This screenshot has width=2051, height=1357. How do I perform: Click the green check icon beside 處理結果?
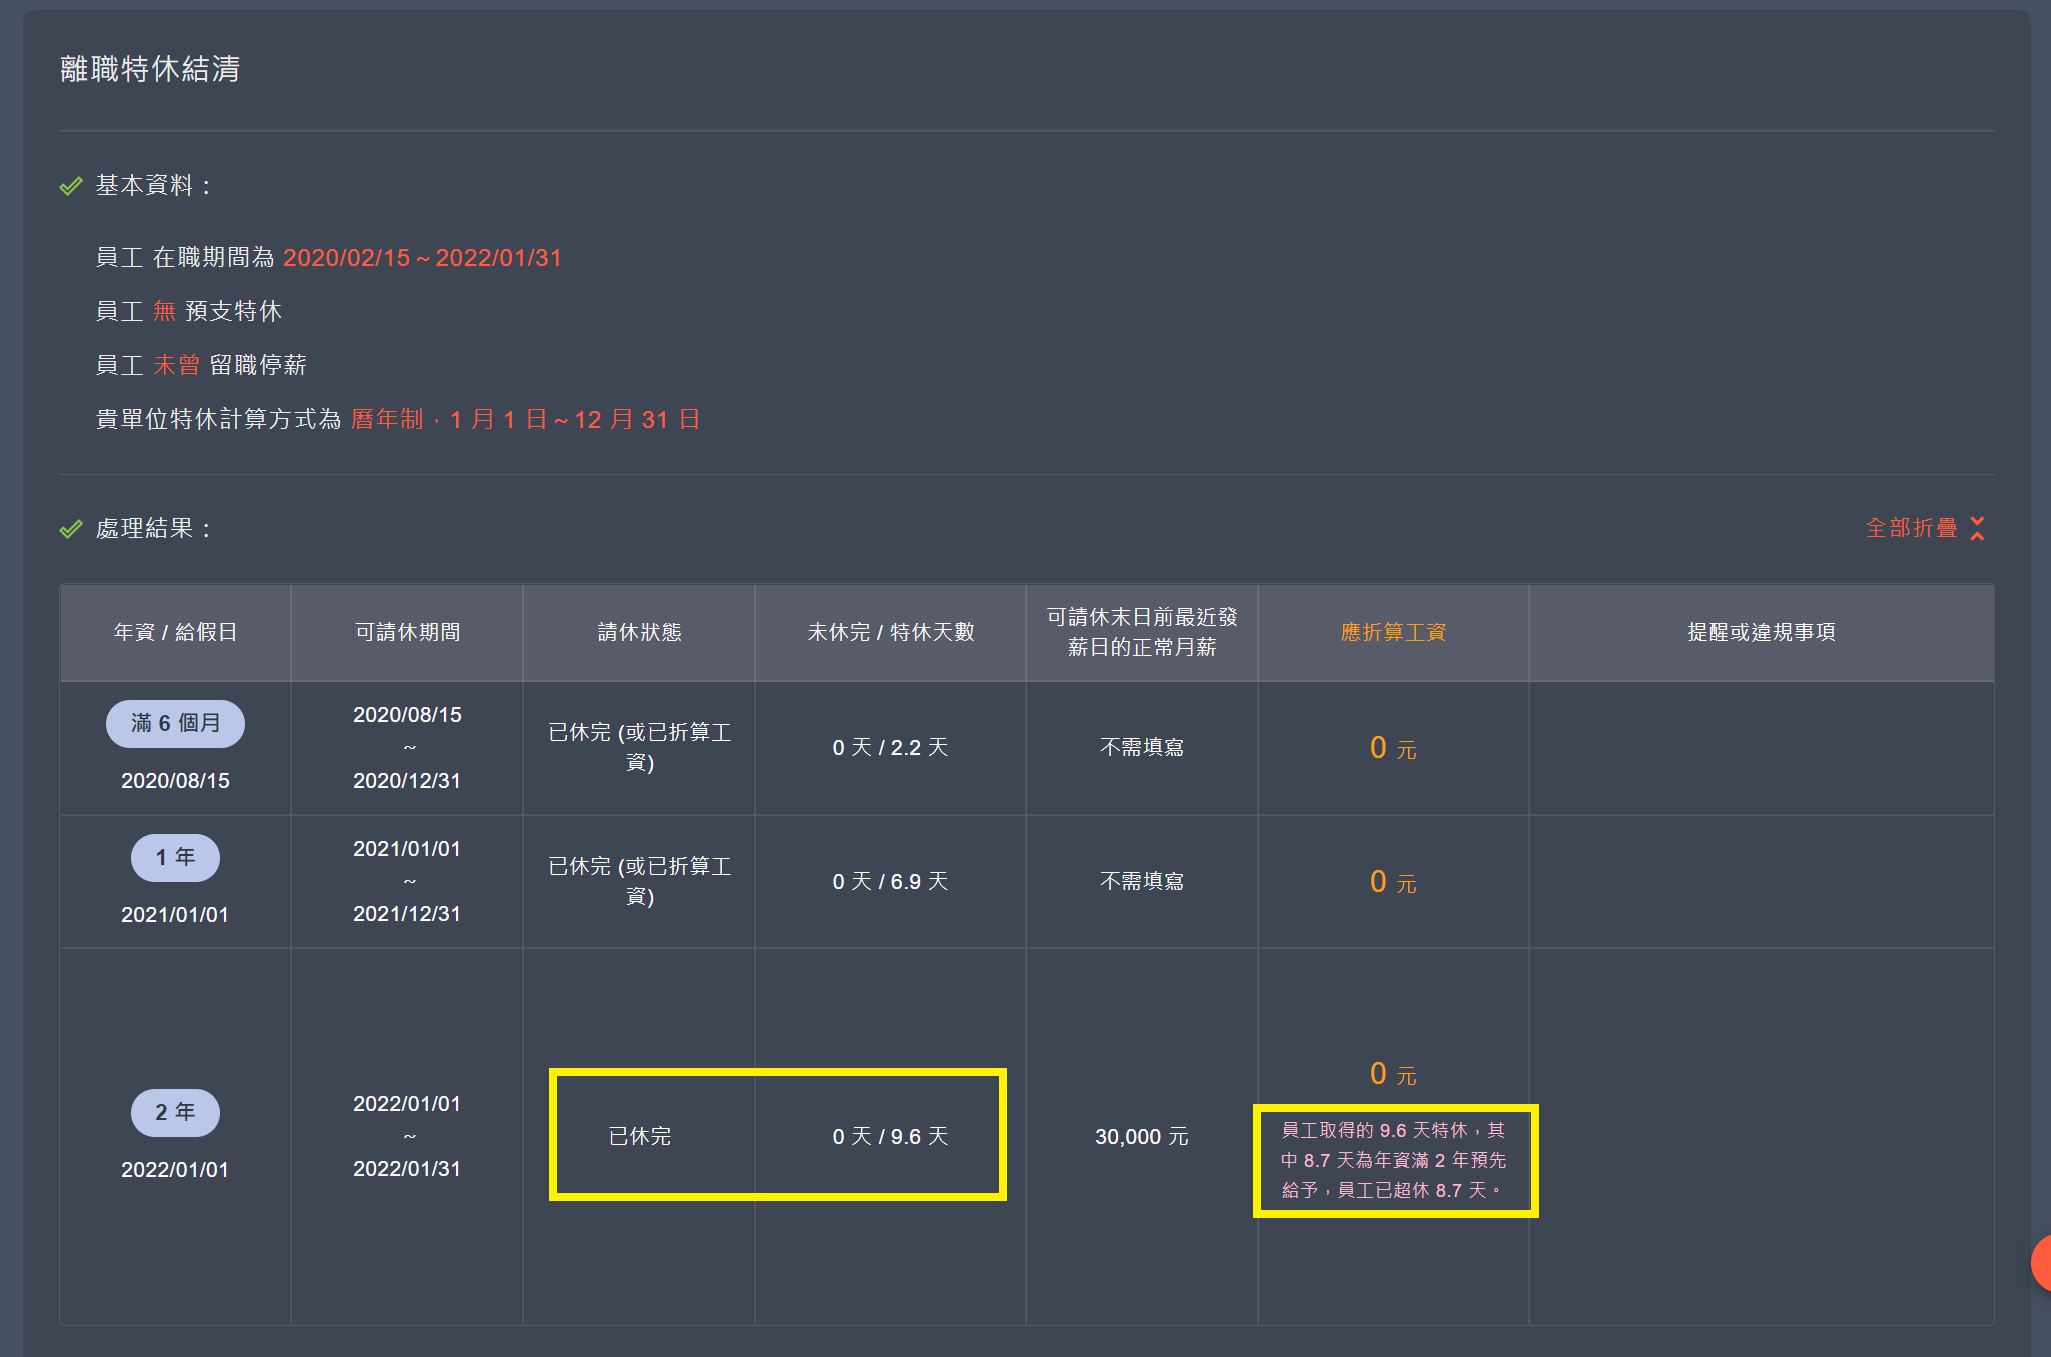tap(71, 529)
